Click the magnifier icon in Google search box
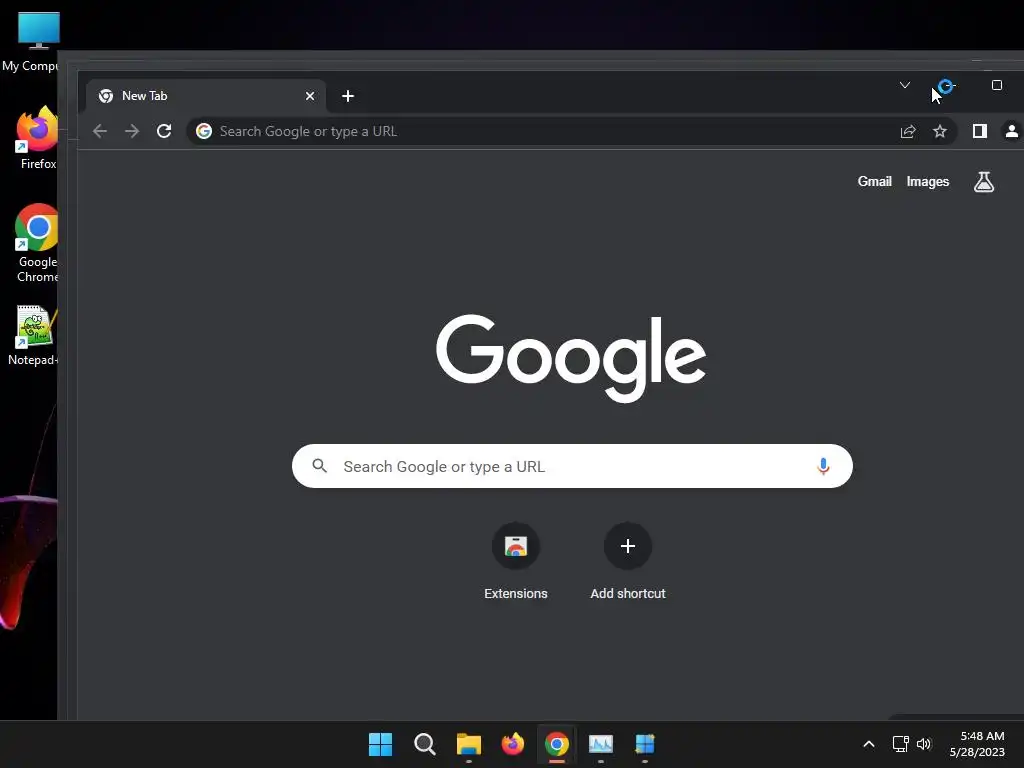Viewport: 1024px width, 768px height. pyautogui.click(x=319, y=466)
